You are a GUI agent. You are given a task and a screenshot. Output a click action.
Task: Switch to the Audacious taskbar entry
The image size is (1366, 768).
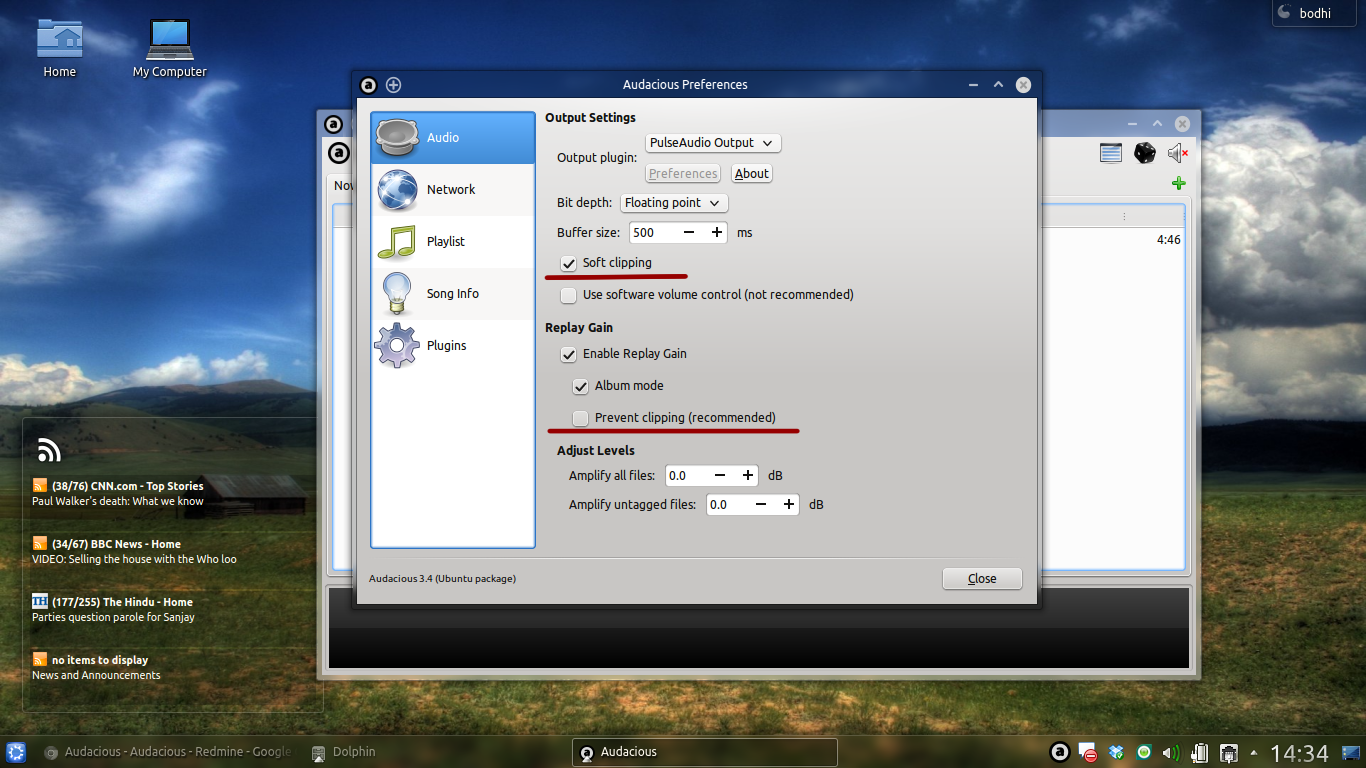(704, 752)
